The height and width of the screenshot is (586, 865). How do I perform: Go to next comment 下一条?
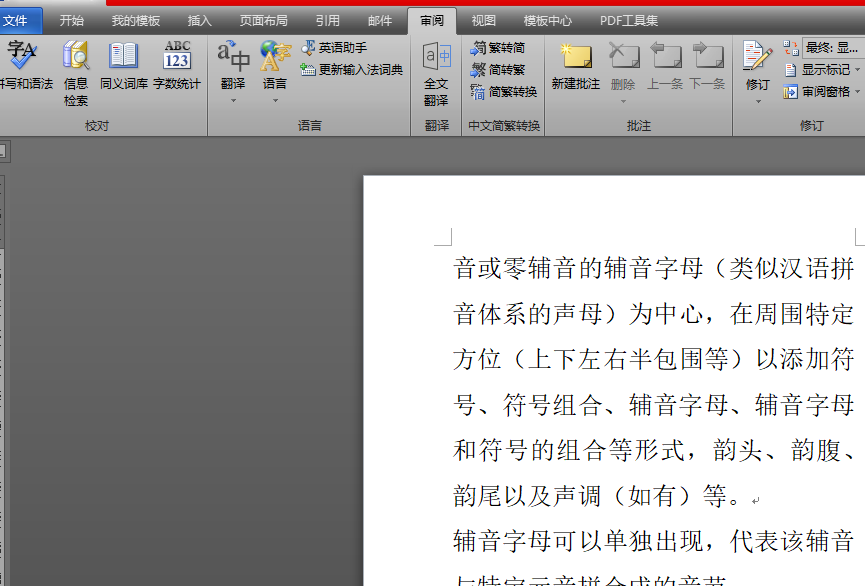707,65
